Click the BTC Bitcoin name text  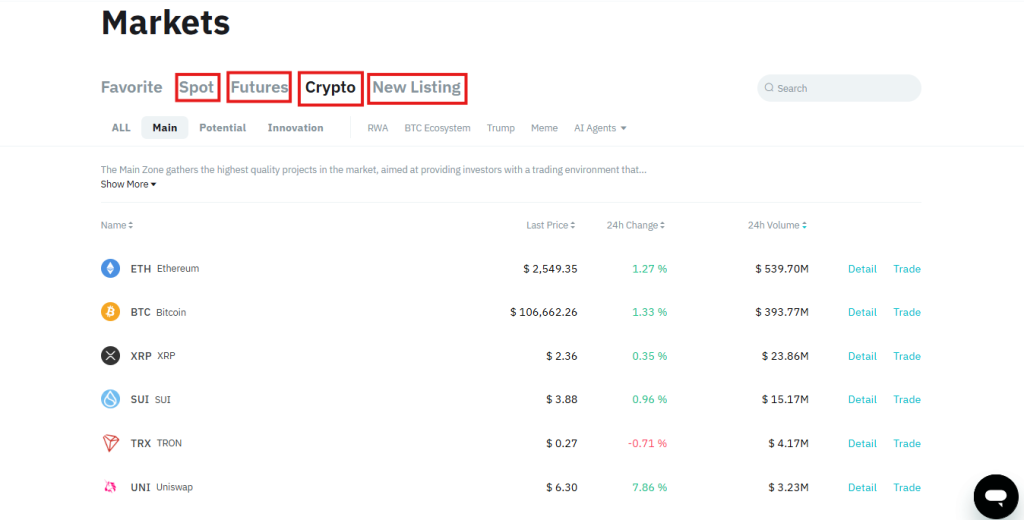[x=158, y=312]
